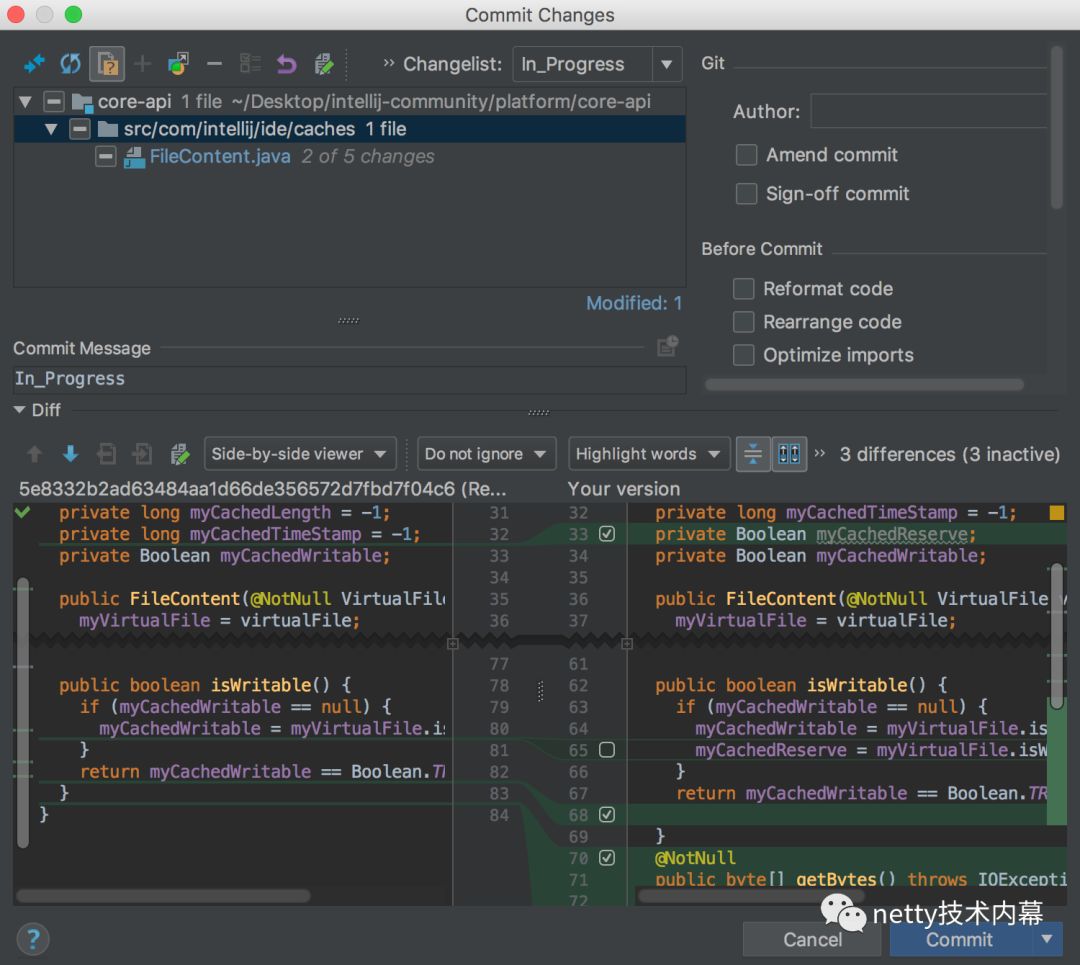Toggle the core-api module checkbox
Image resolution: width=1080 pixels, height=965 pixels.
(x=54, y=102)
